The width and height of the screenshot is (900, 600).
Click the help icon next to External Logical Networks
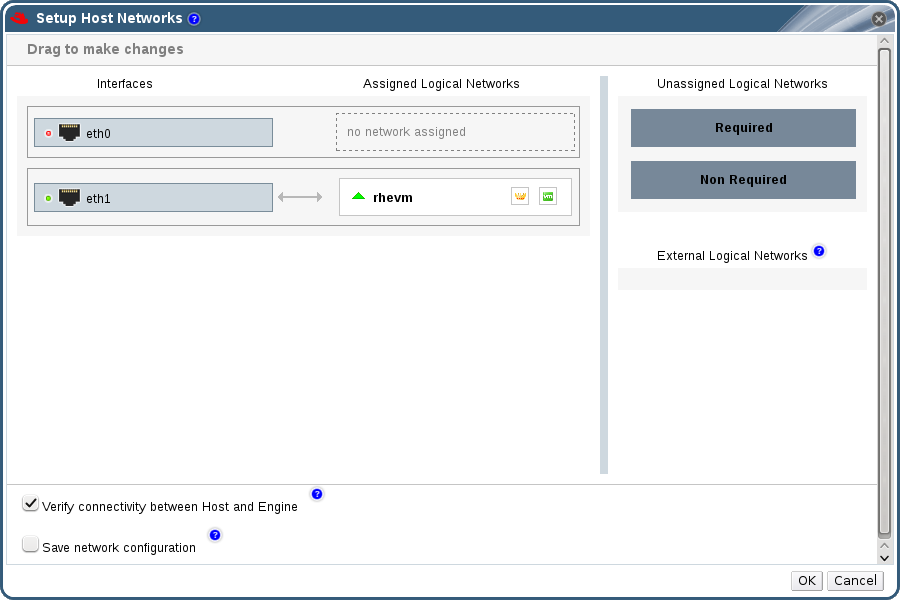819,251
